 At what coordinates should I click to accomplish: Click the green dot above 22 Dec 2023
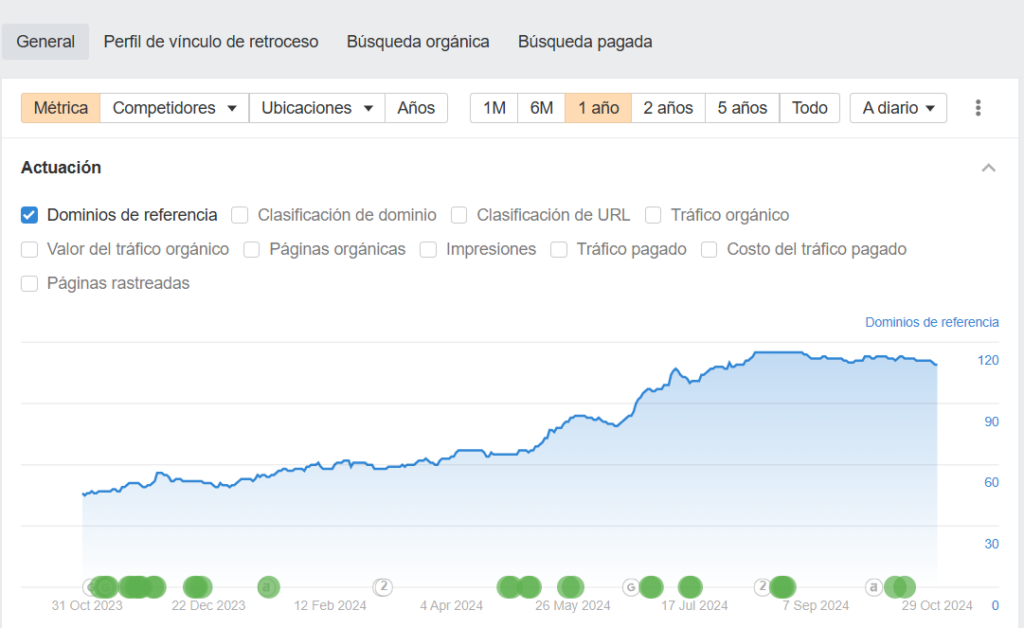click(198, 587)
